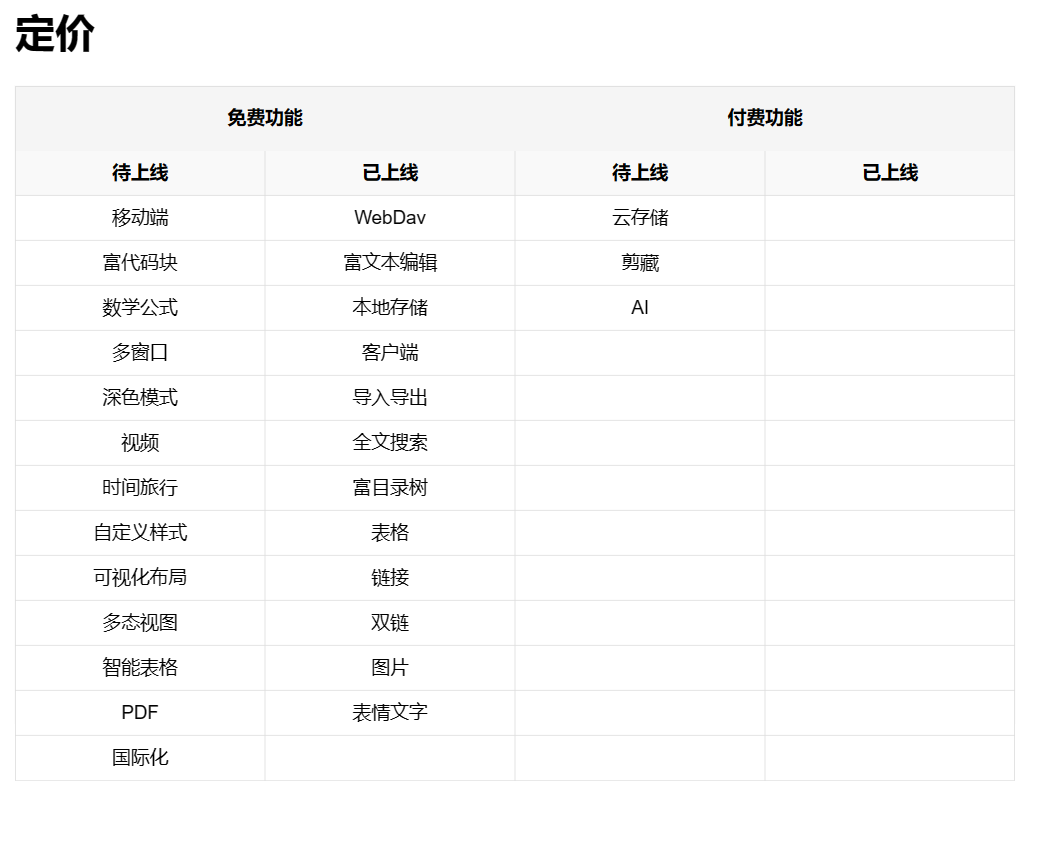This screenshot has height=859, width=1039.
Task: Select the 免费功能 column group header
Action: (x=265, y=118)
